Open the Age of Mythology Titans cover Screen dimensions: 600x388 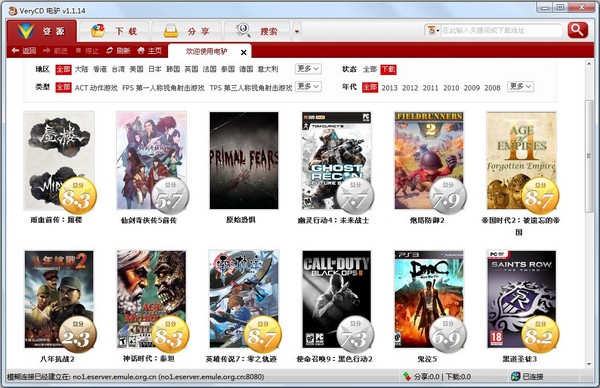pos(152,299)
